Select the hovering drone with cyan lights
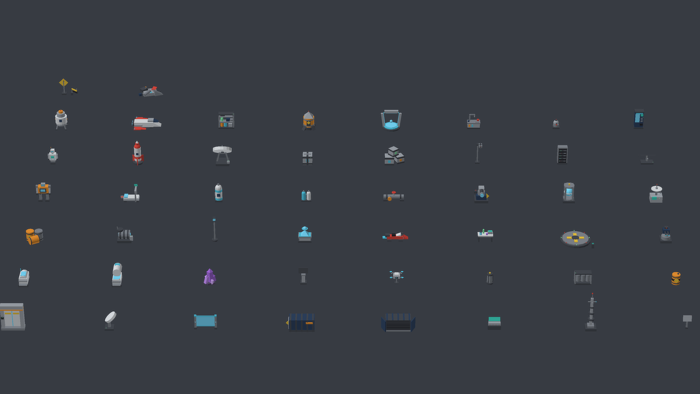Screen dimensions: 700x394 coord(396,276)
